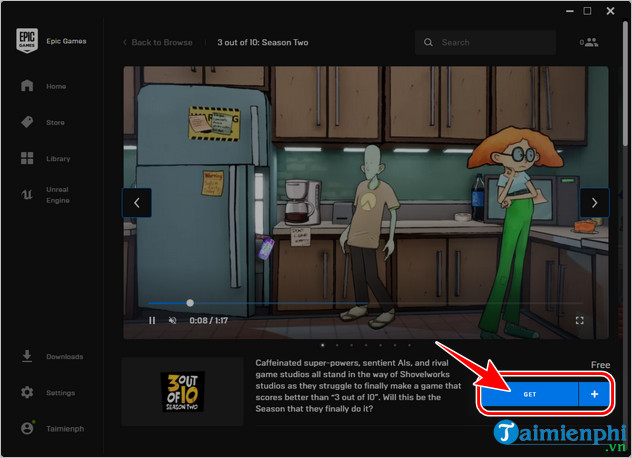This screenshot has height=458, width=632.
Task: Click the '3 out of 10: Season Two' title
Action: [x=263, y=42]
